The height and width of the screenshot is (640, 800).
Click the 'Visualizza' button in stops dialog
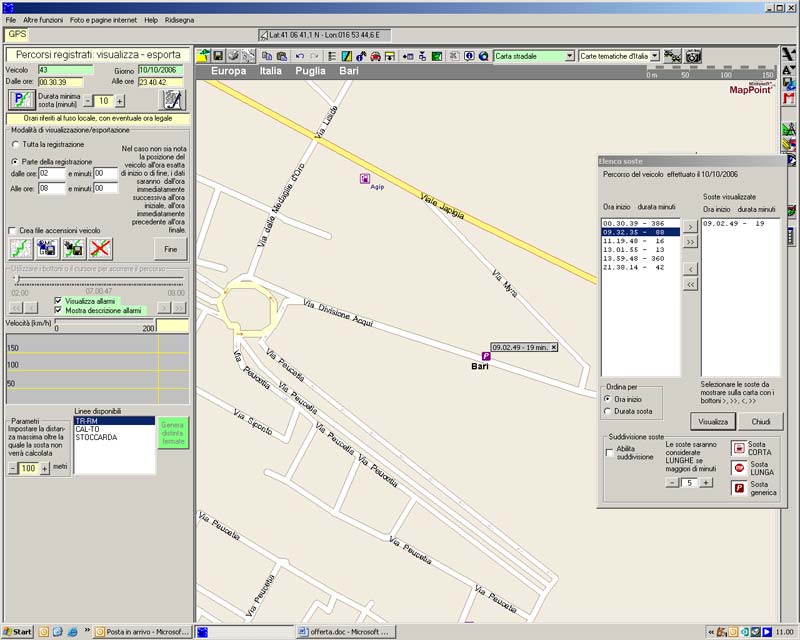point(713,422)
